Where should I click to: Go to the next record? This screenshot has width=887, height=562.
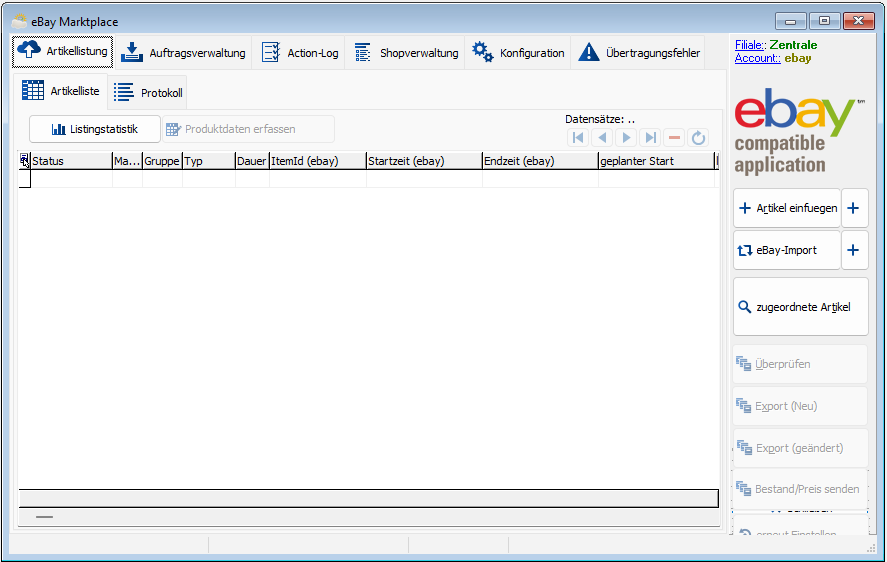(626, 138)
